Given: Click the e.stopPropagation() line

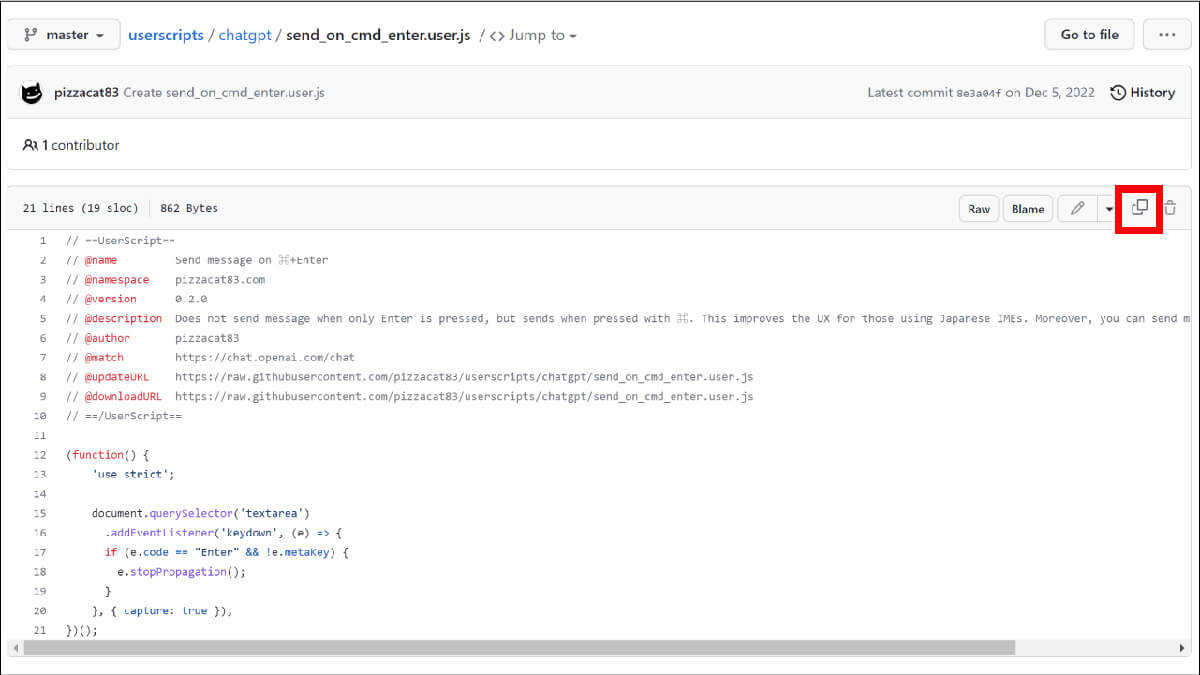Looking at the screenshot, I should click(x=181, y=572).
